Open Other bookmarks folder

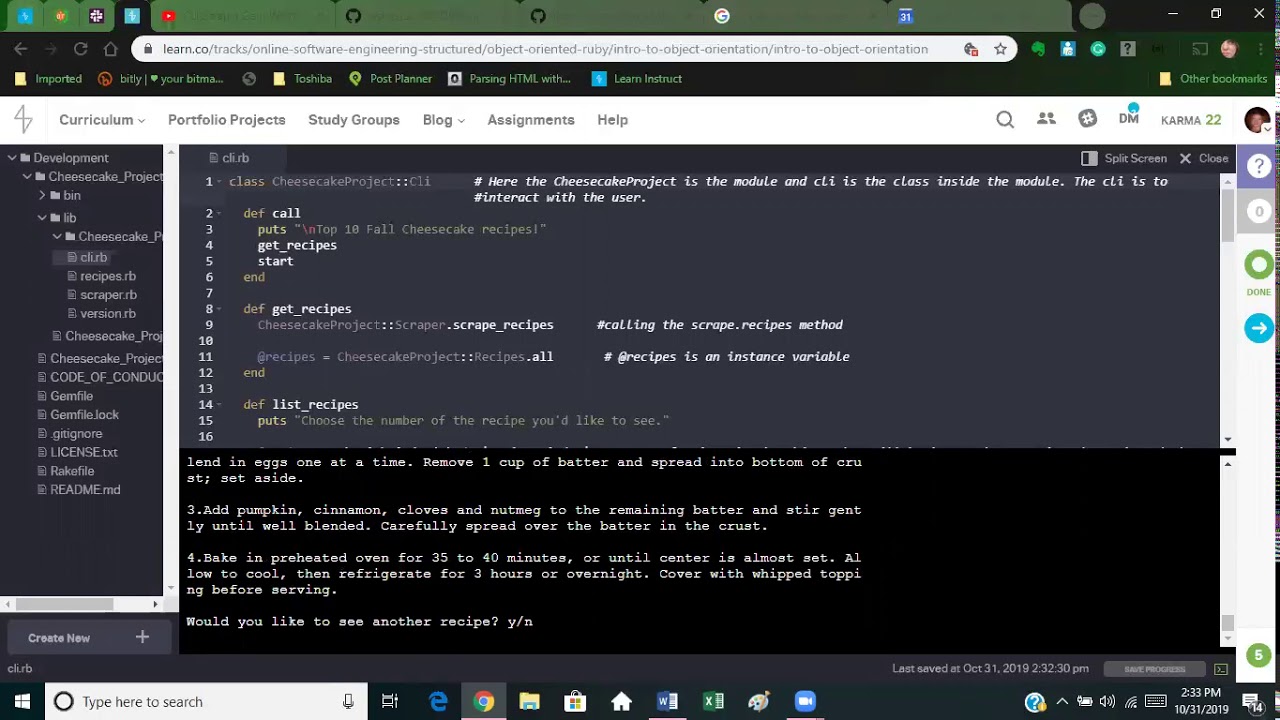pyautogui.click(x=1213, y=79)
